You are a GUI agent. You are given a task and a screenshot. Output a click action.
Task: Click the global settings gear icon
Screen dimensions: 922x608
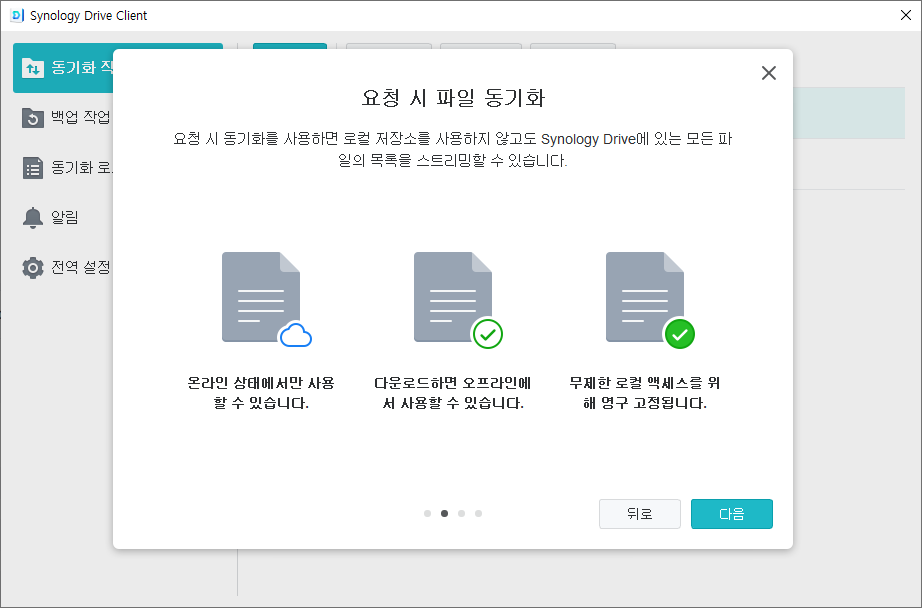click(33, 268)
